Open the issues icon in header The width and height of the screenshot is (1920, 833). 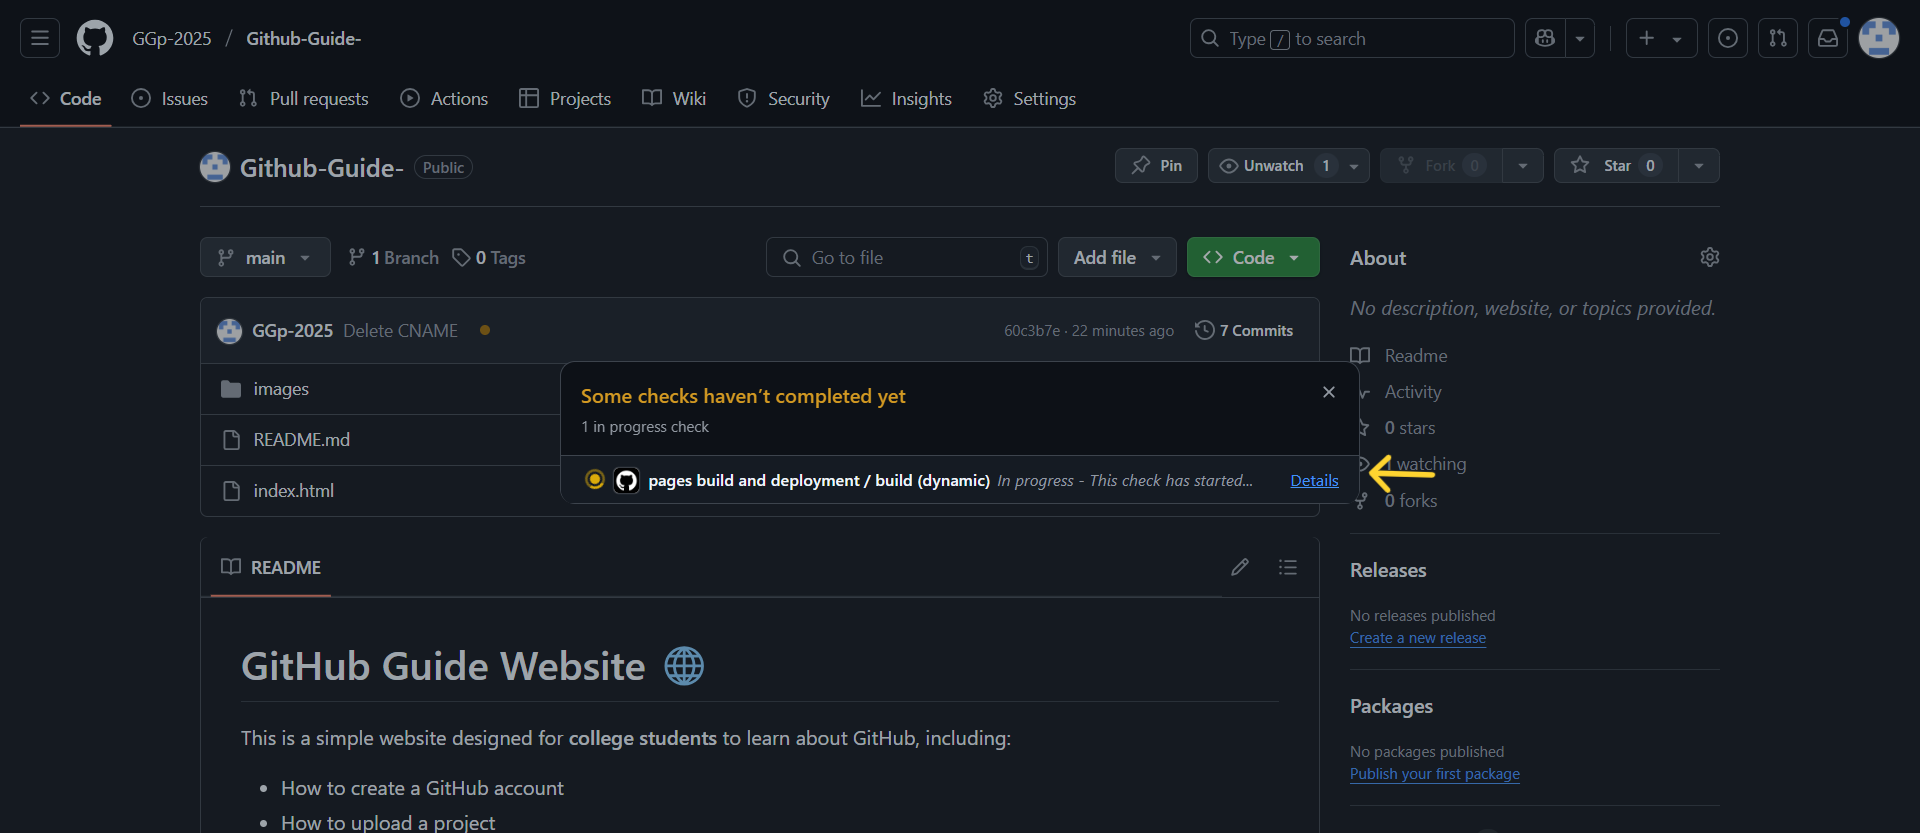(1728, 38)
